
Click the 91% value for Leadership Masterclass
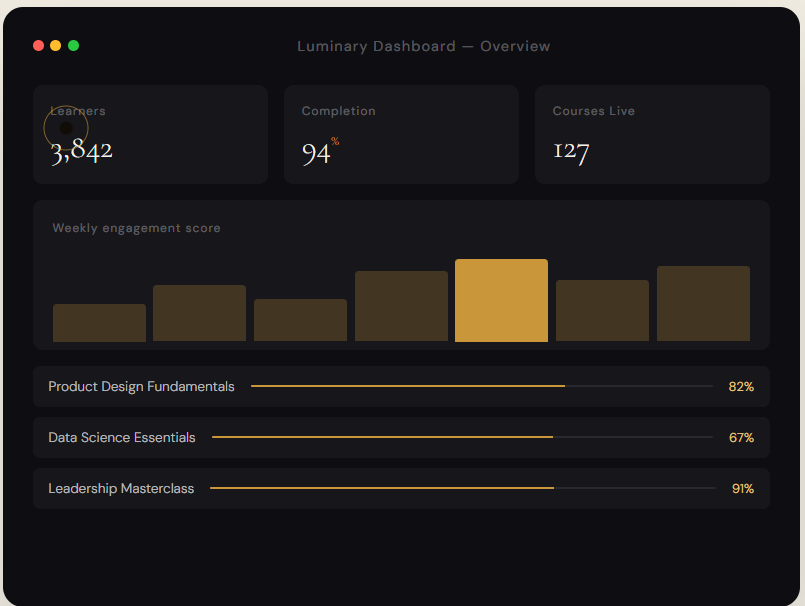click(742, 489)
